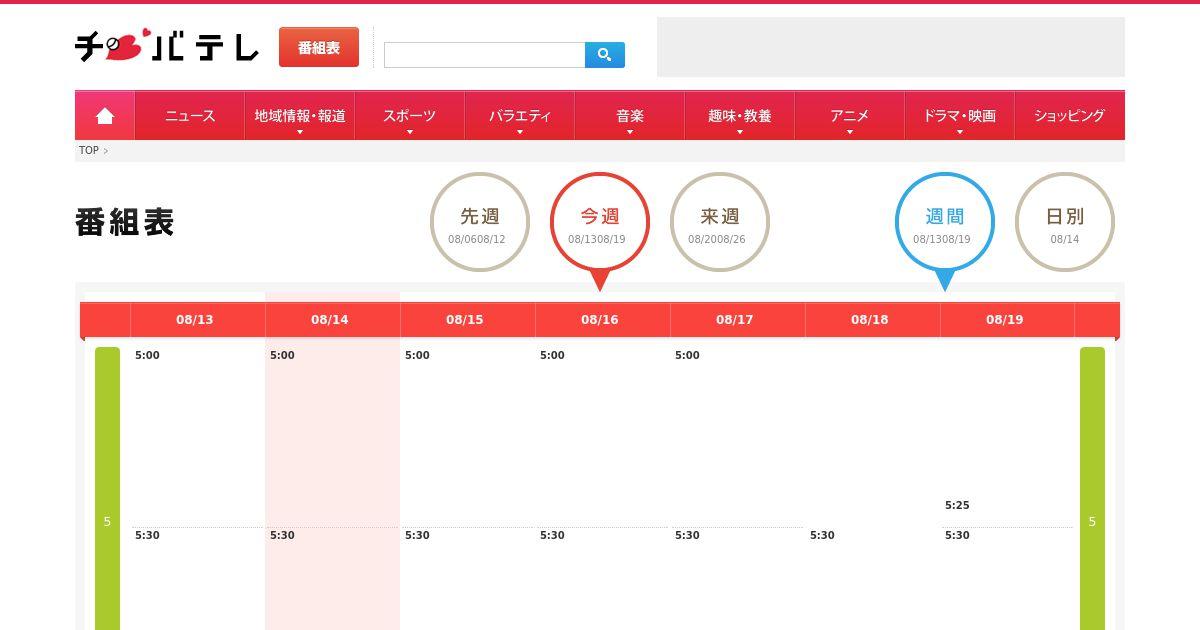
Task: Click the Chiba TV logo
Action: (167, 46)
